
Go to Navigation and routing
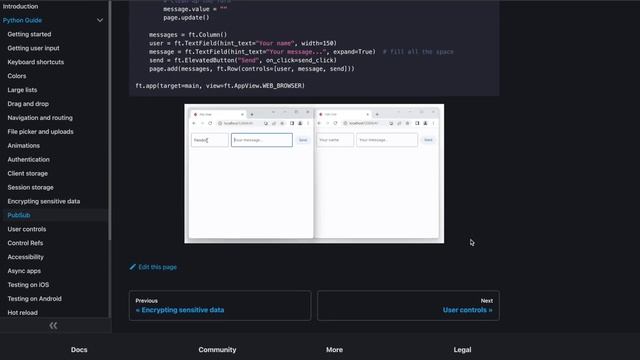tap(40, 118)
